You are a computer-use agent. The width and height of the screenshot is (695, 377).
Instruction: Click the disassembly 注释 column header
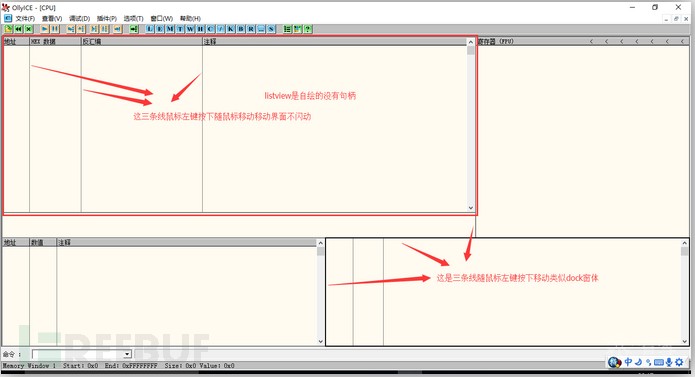pyautogui.click(x=335, y=42)
